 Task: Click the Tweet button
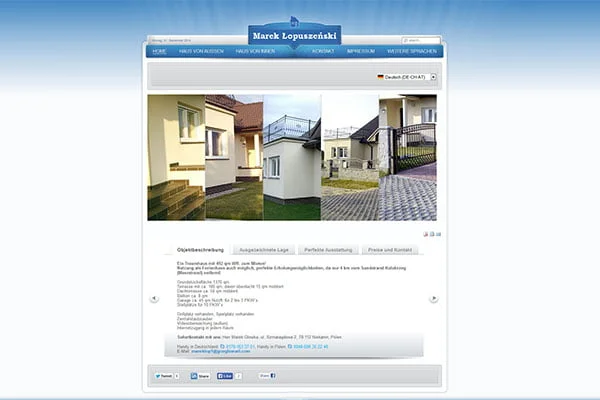(163, 376)
